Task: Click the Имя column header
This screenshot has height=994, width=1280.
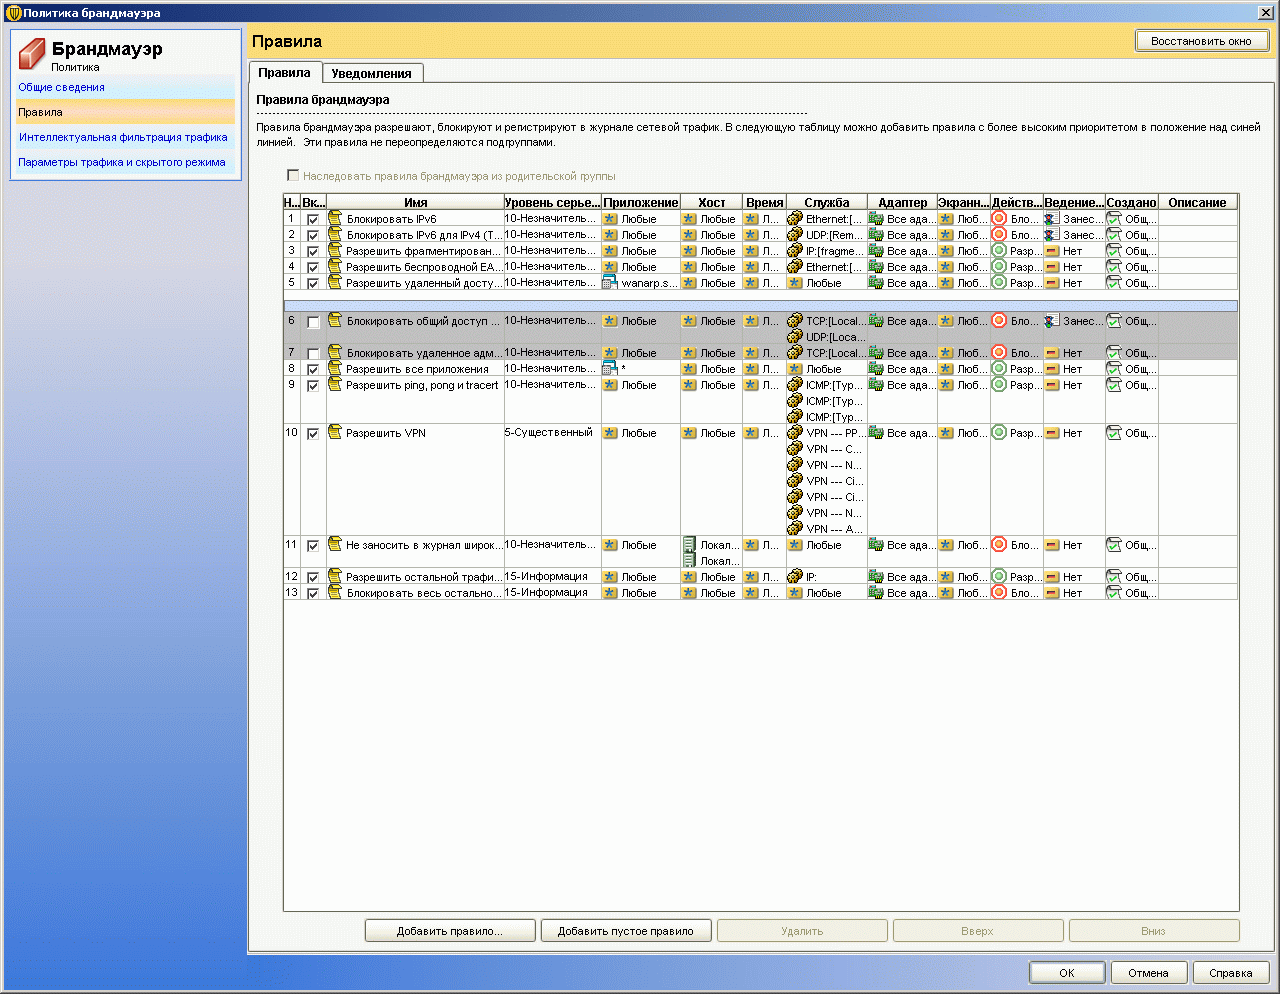Action: pos(416,202)
